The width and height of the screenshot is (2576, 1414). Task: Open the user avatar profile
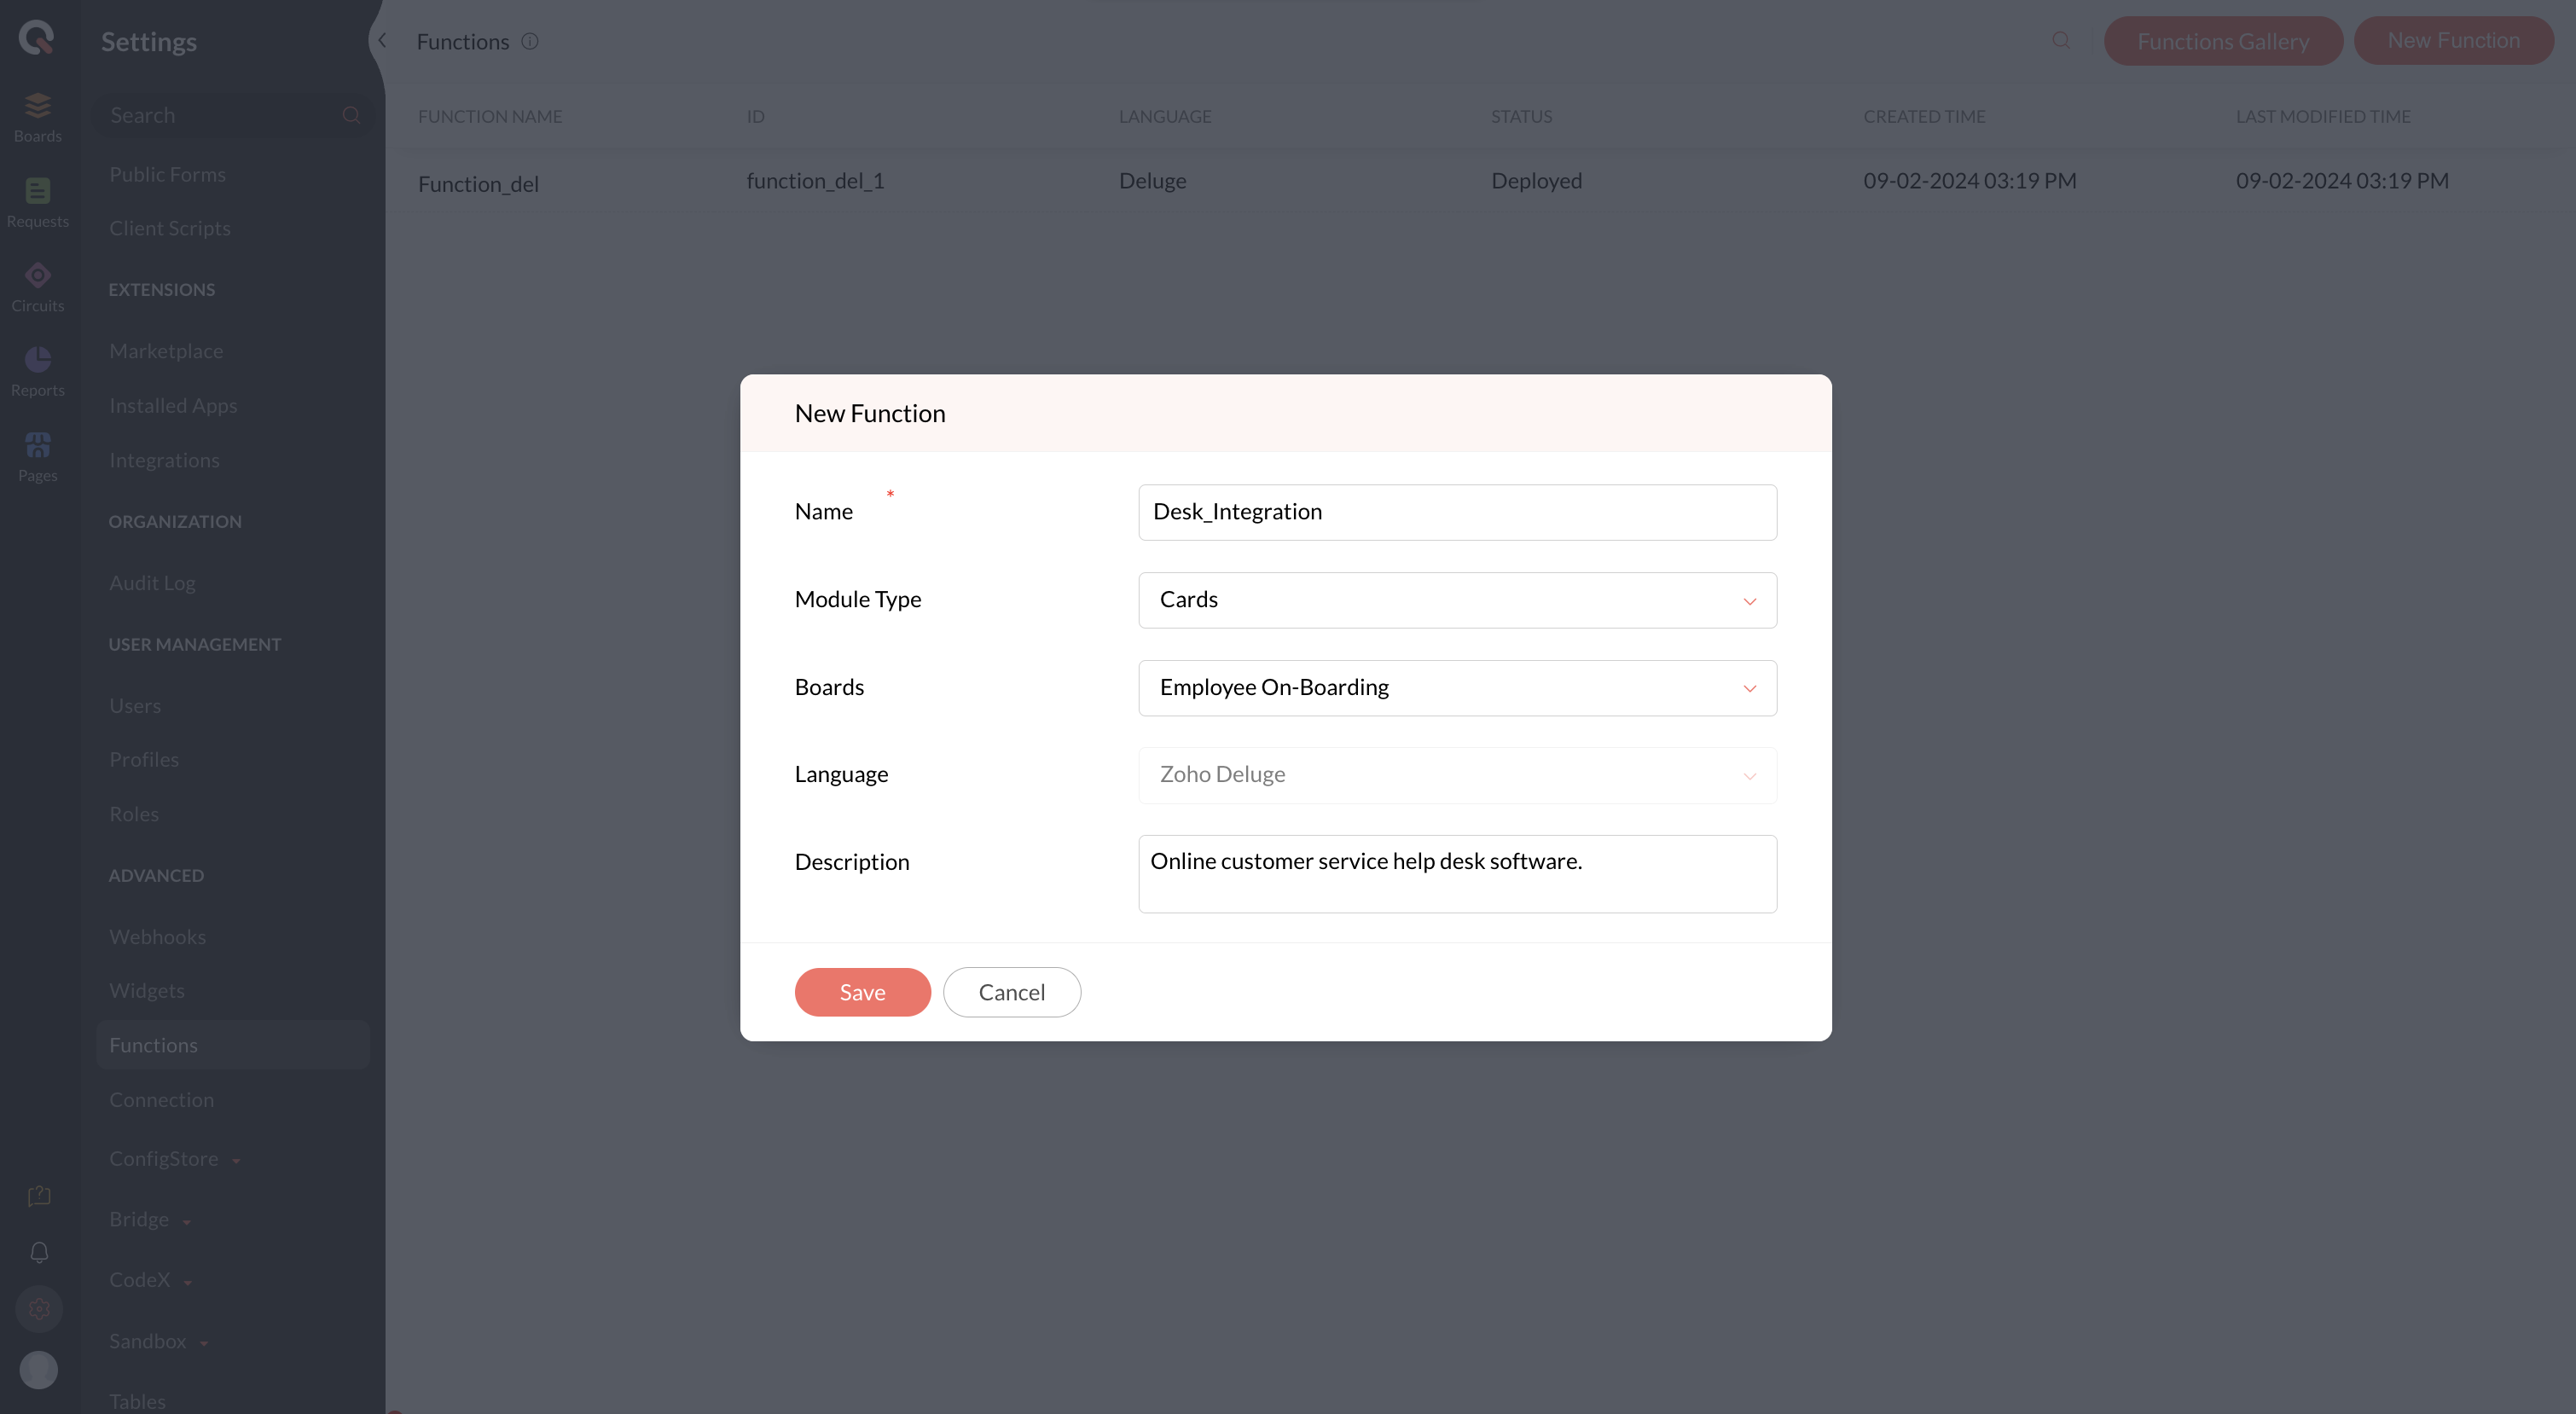coord(39,1369)
